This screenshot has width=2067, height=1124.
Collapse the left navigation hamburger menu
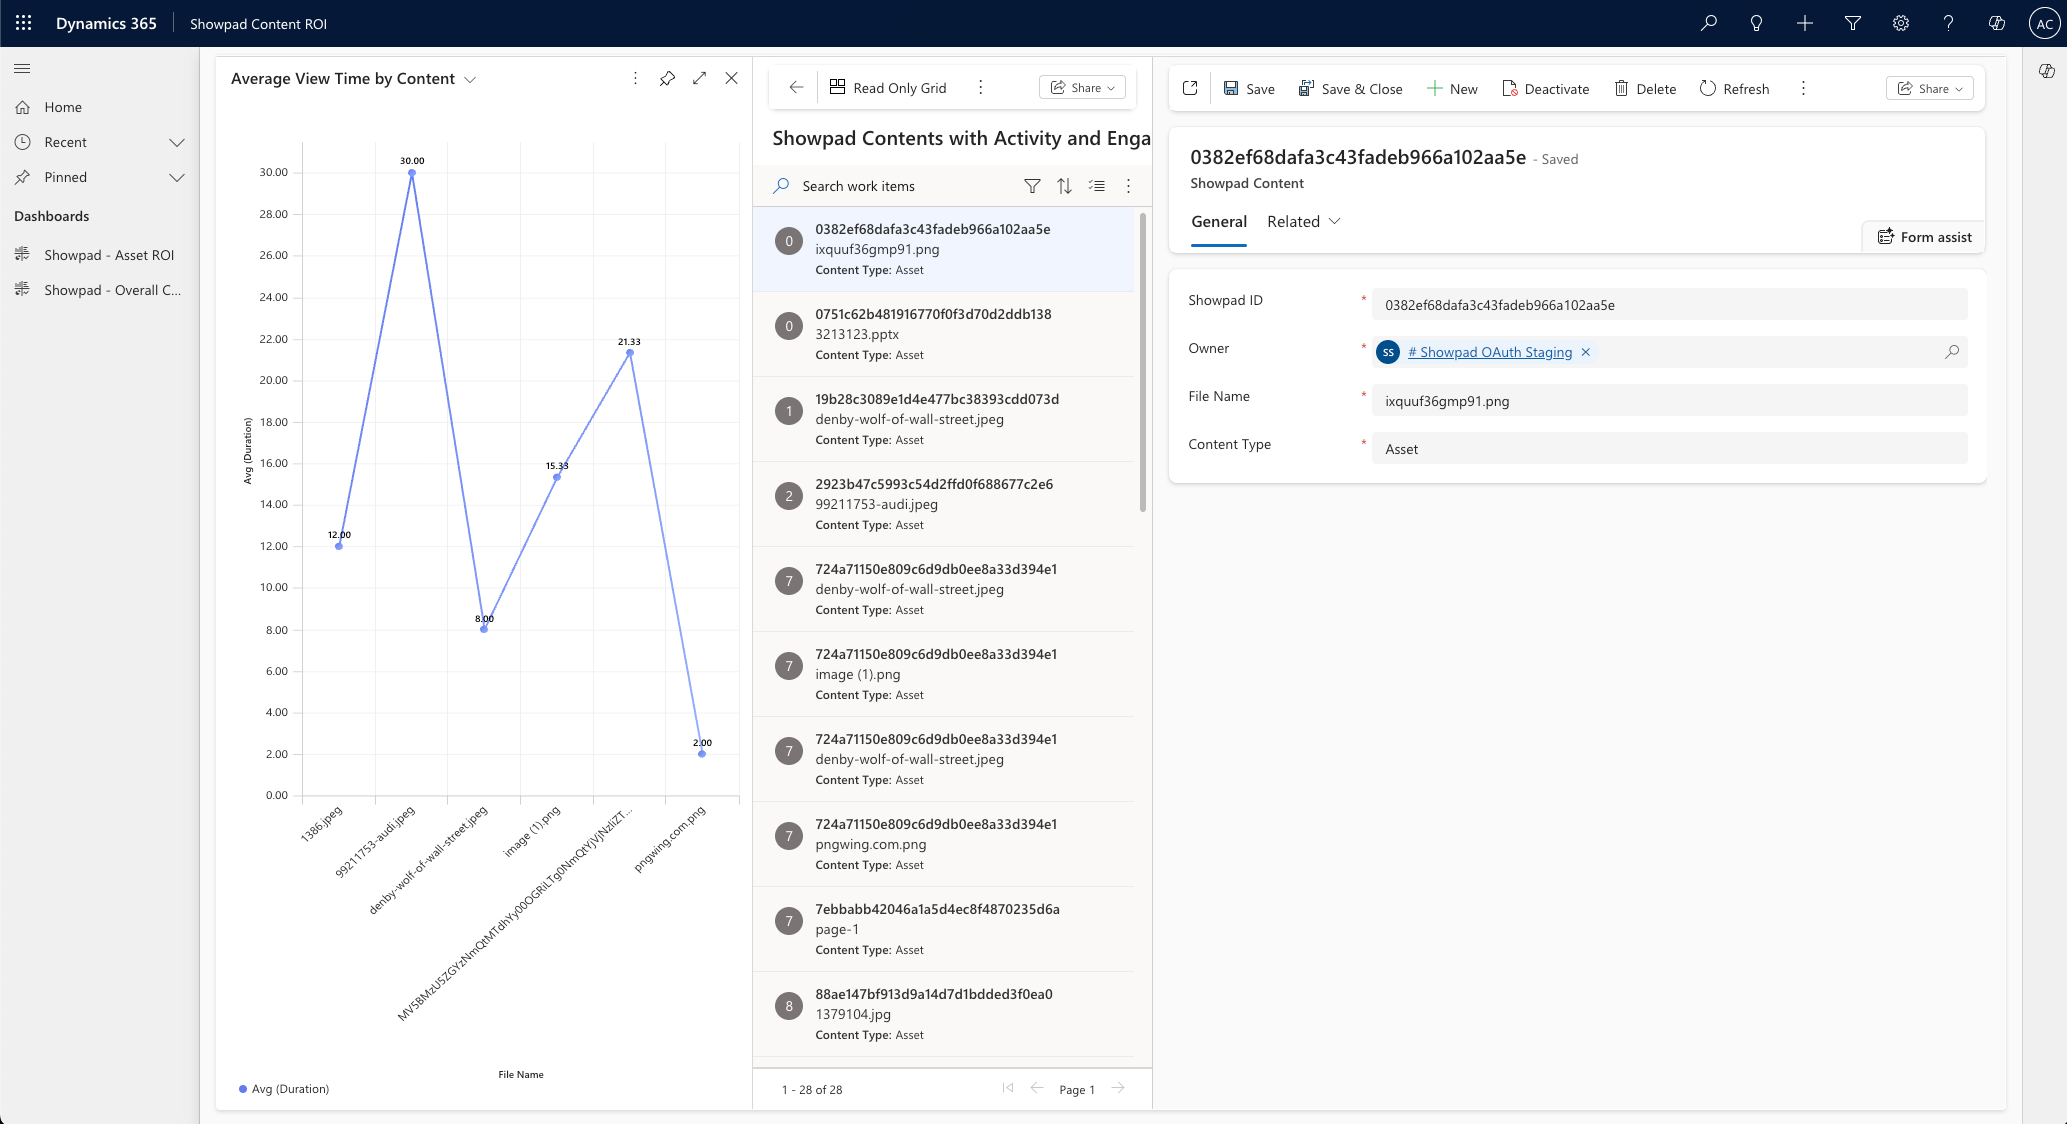(22, 68)
